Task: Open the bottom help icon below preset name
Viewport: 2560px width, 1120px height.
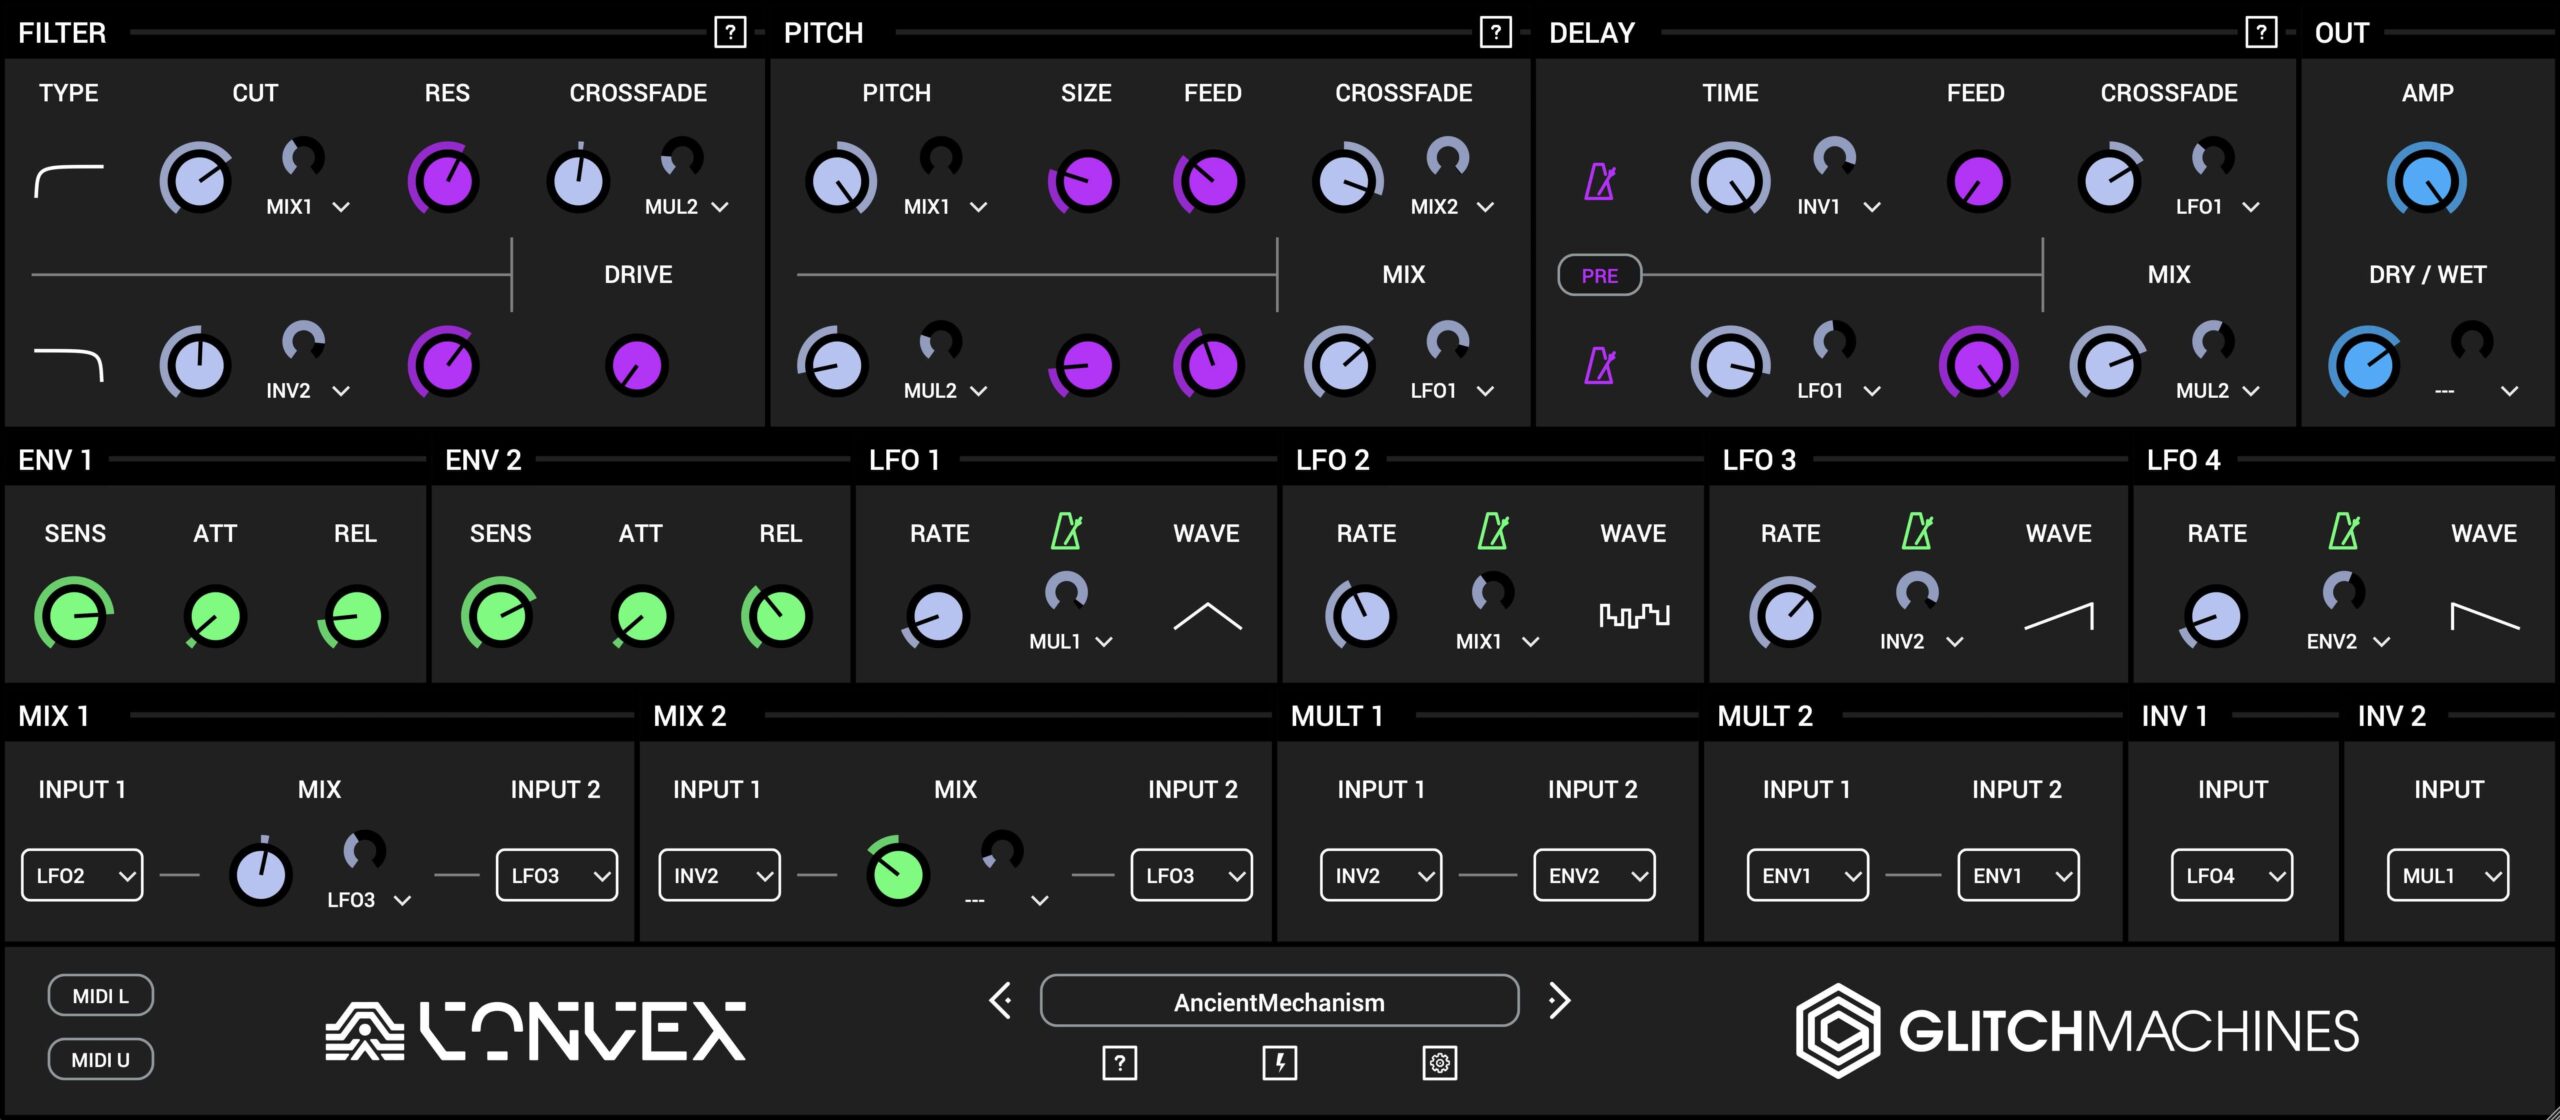Action: pyautogui.click(x=1119, y=1062)
